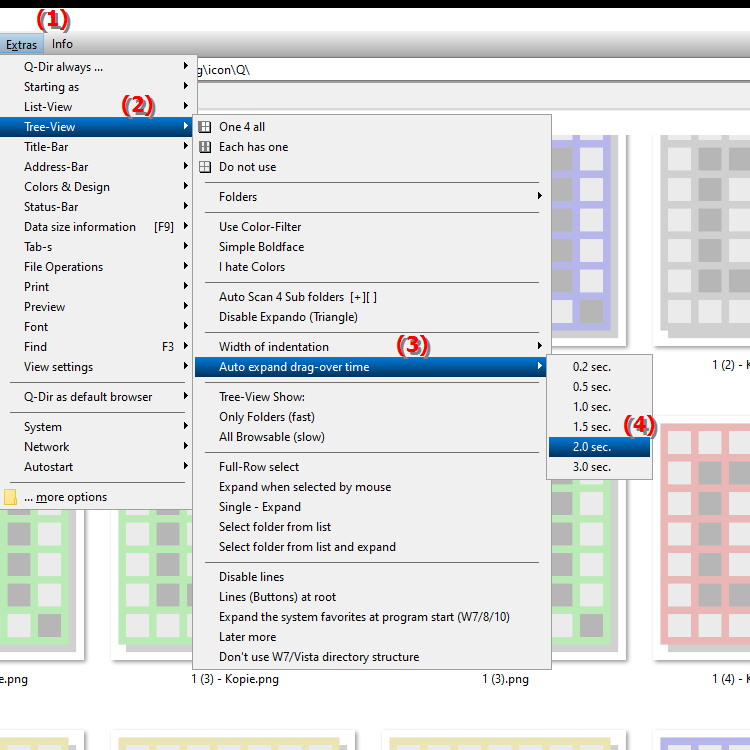Choose Only Folders (fast) display
This screenshot has width=750, height=750.
point(372,417)
